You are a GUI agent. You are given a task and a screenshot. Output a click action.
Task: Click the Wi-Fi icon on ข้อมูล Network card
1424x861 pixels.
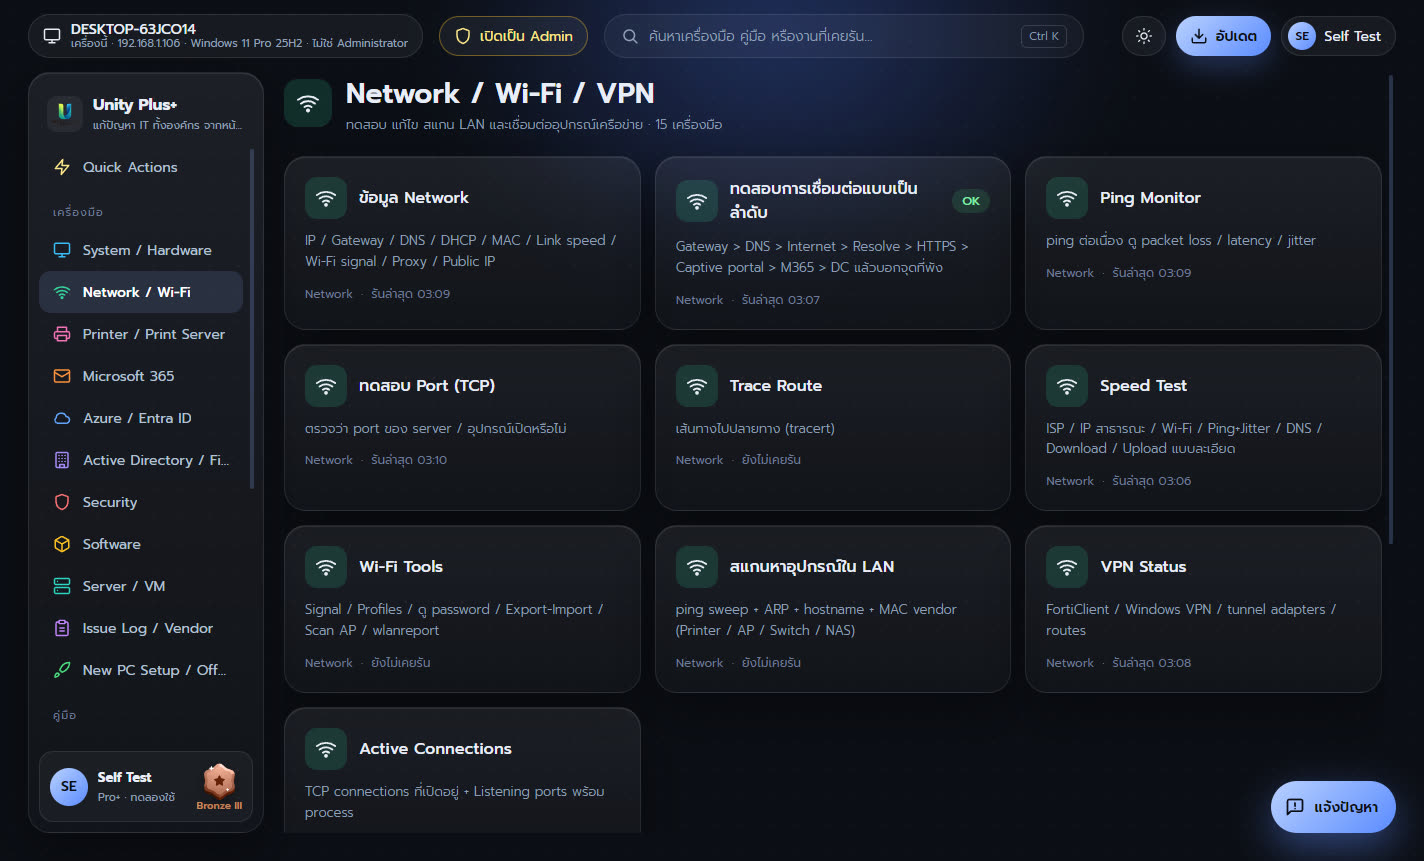coord(326,198)
